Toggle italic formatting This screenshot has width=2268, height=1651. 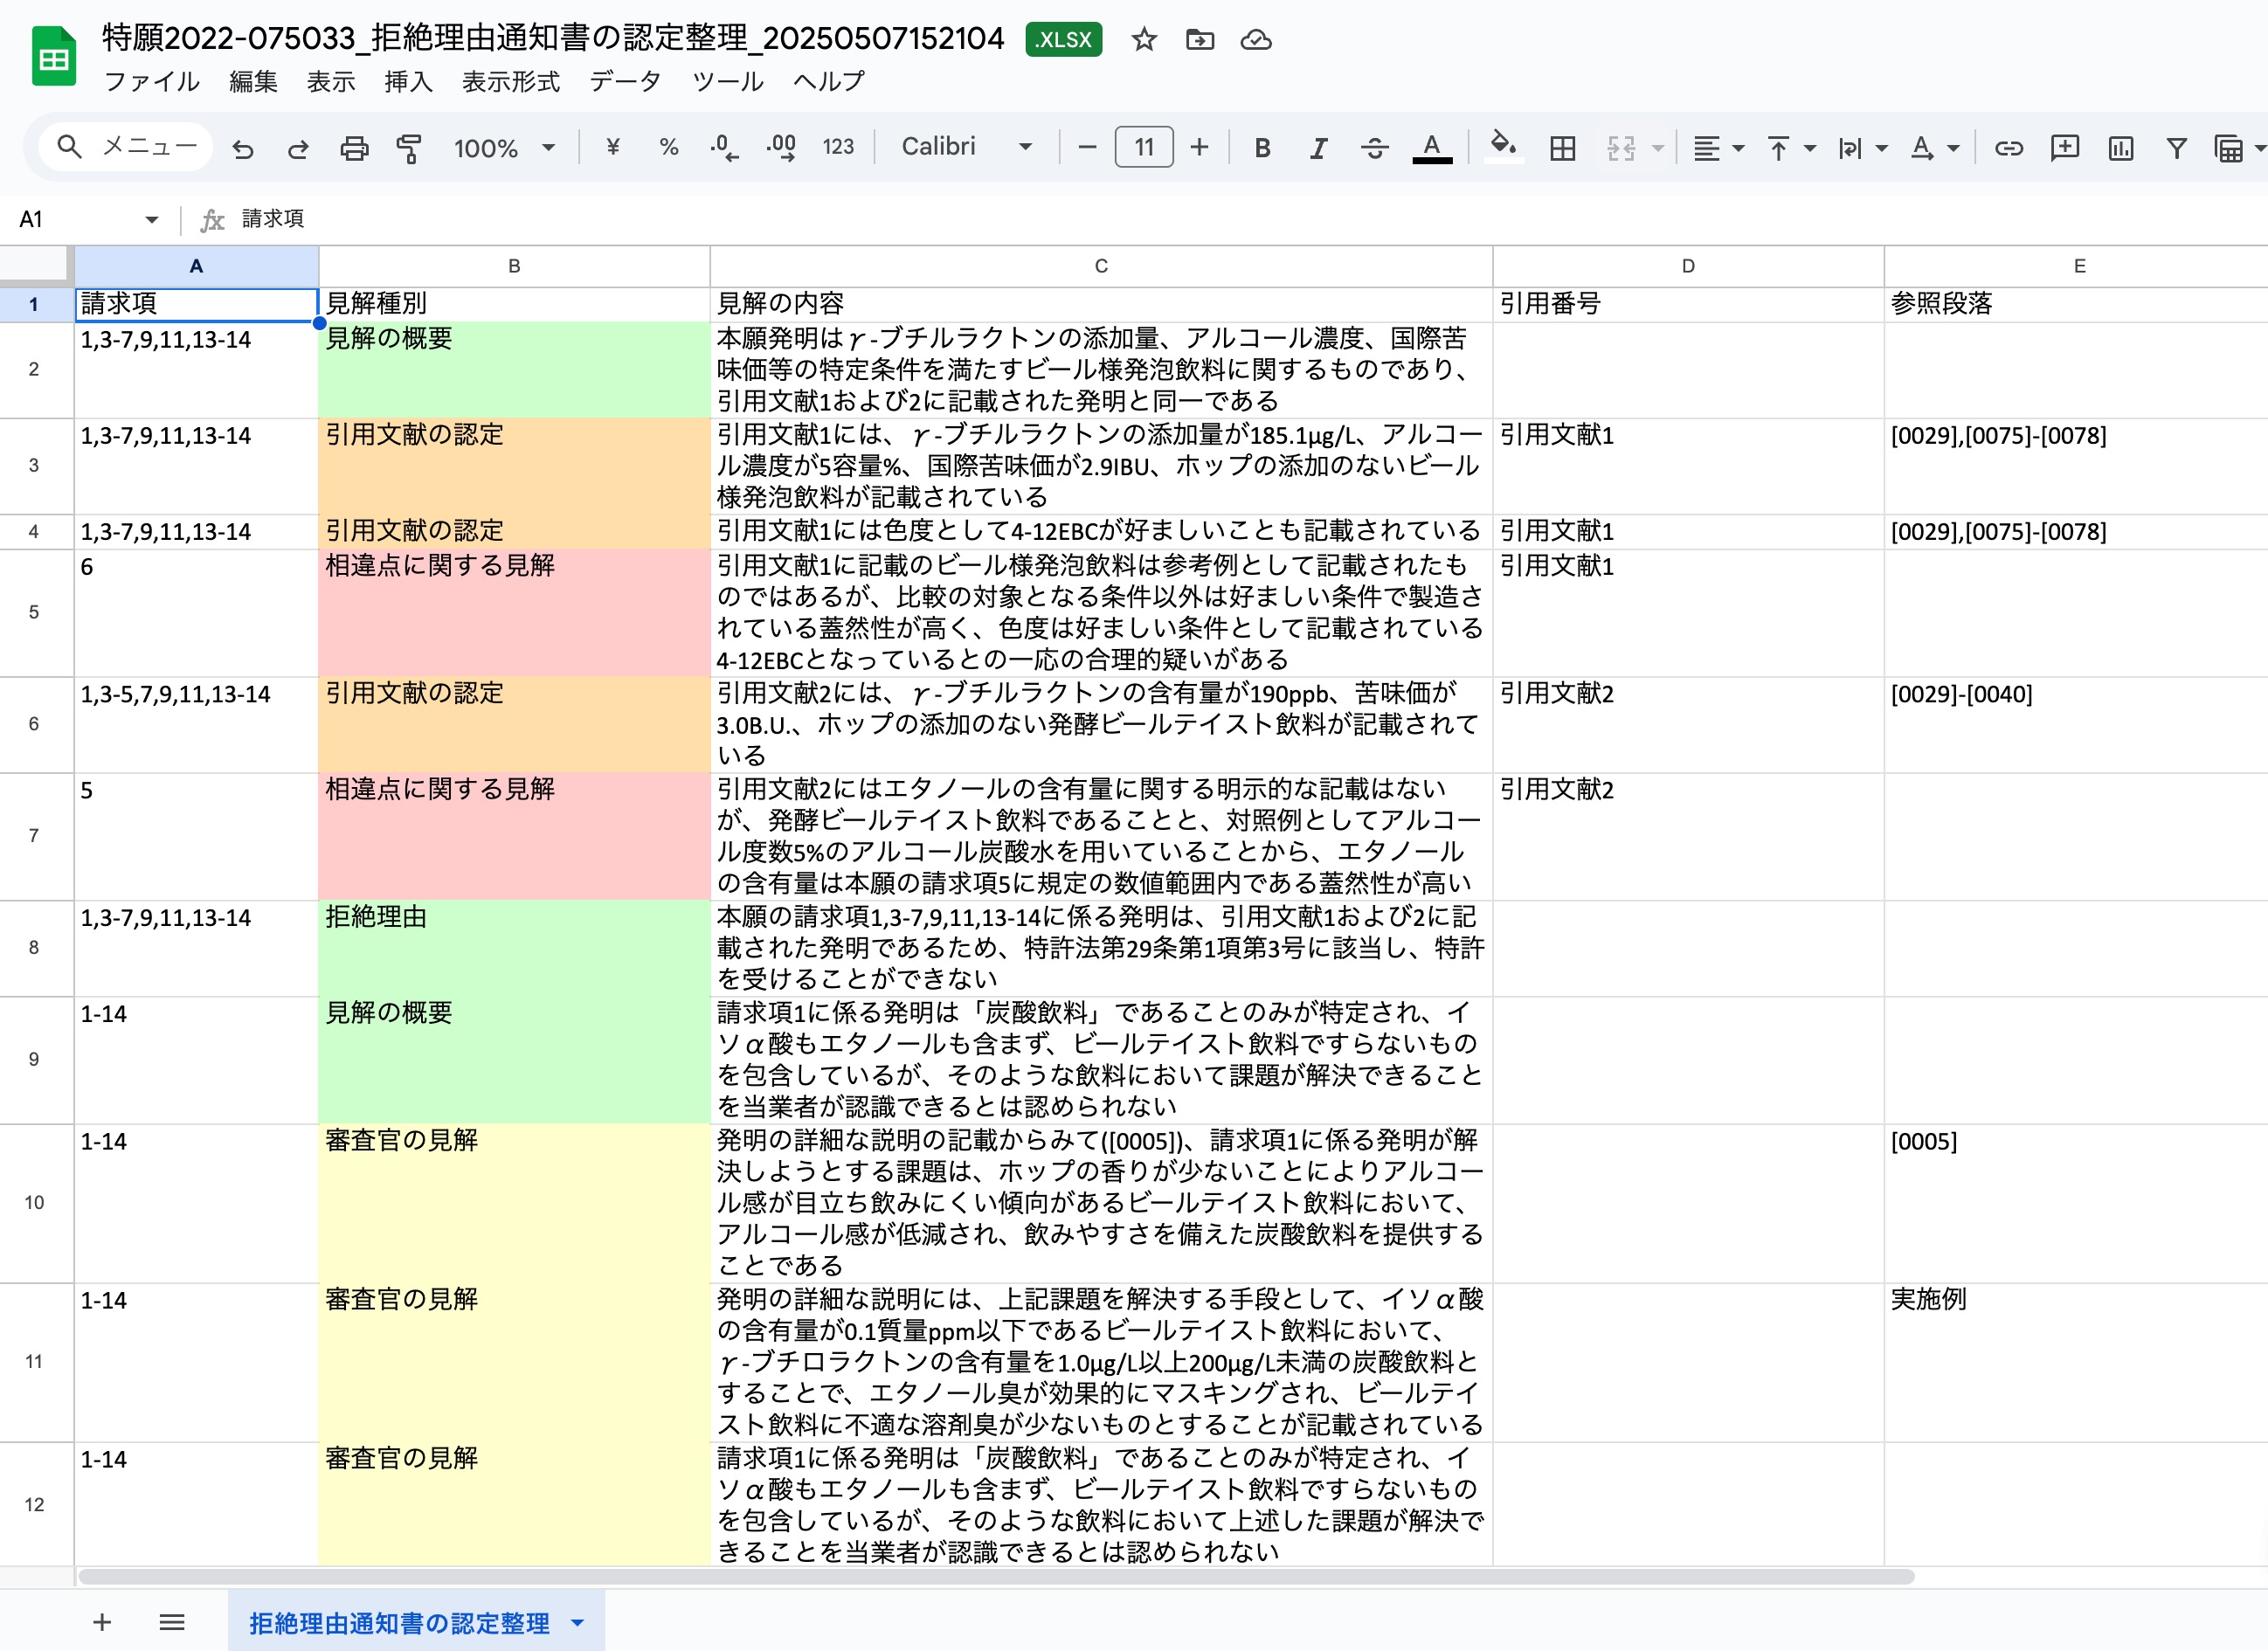pyautogui.click(x=1318, y=147)
